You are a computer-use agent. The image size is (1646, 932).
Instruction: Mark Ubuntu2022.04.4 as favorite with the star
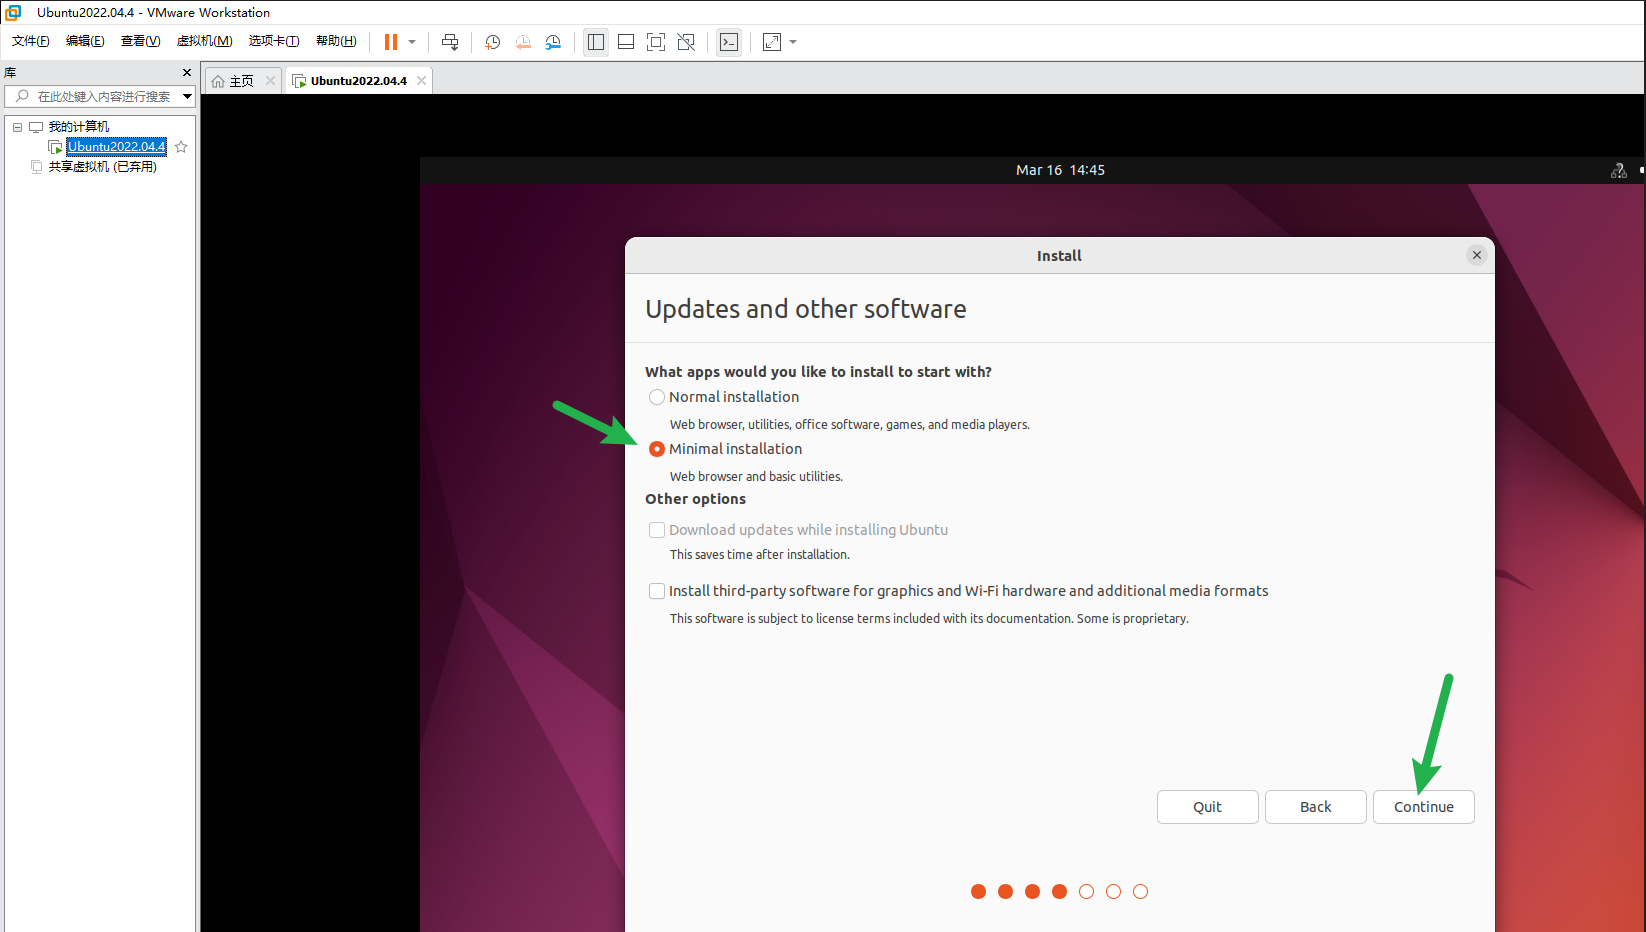(181, 147)
